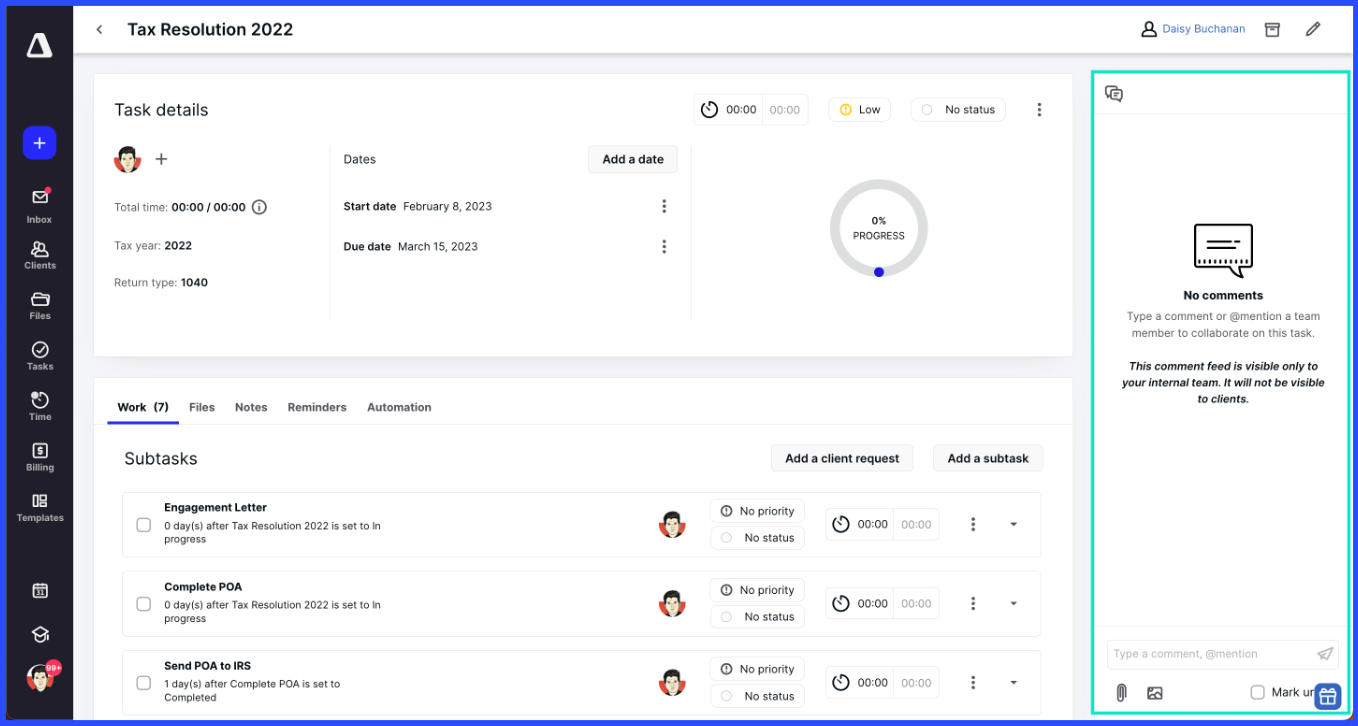Select the Clients sidebar icon
The height and width of the screenshot is (726, 1358).
[39, 253]
